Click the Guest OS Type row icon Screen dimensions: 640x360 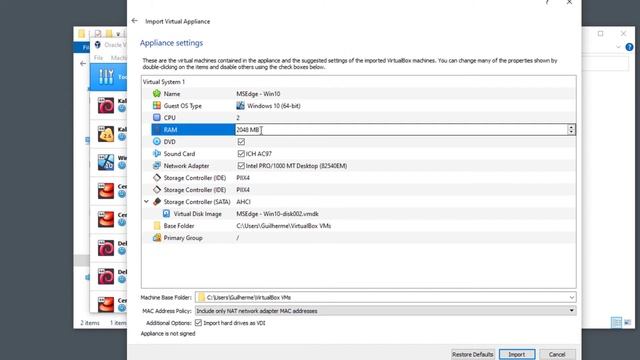[157, 105]
